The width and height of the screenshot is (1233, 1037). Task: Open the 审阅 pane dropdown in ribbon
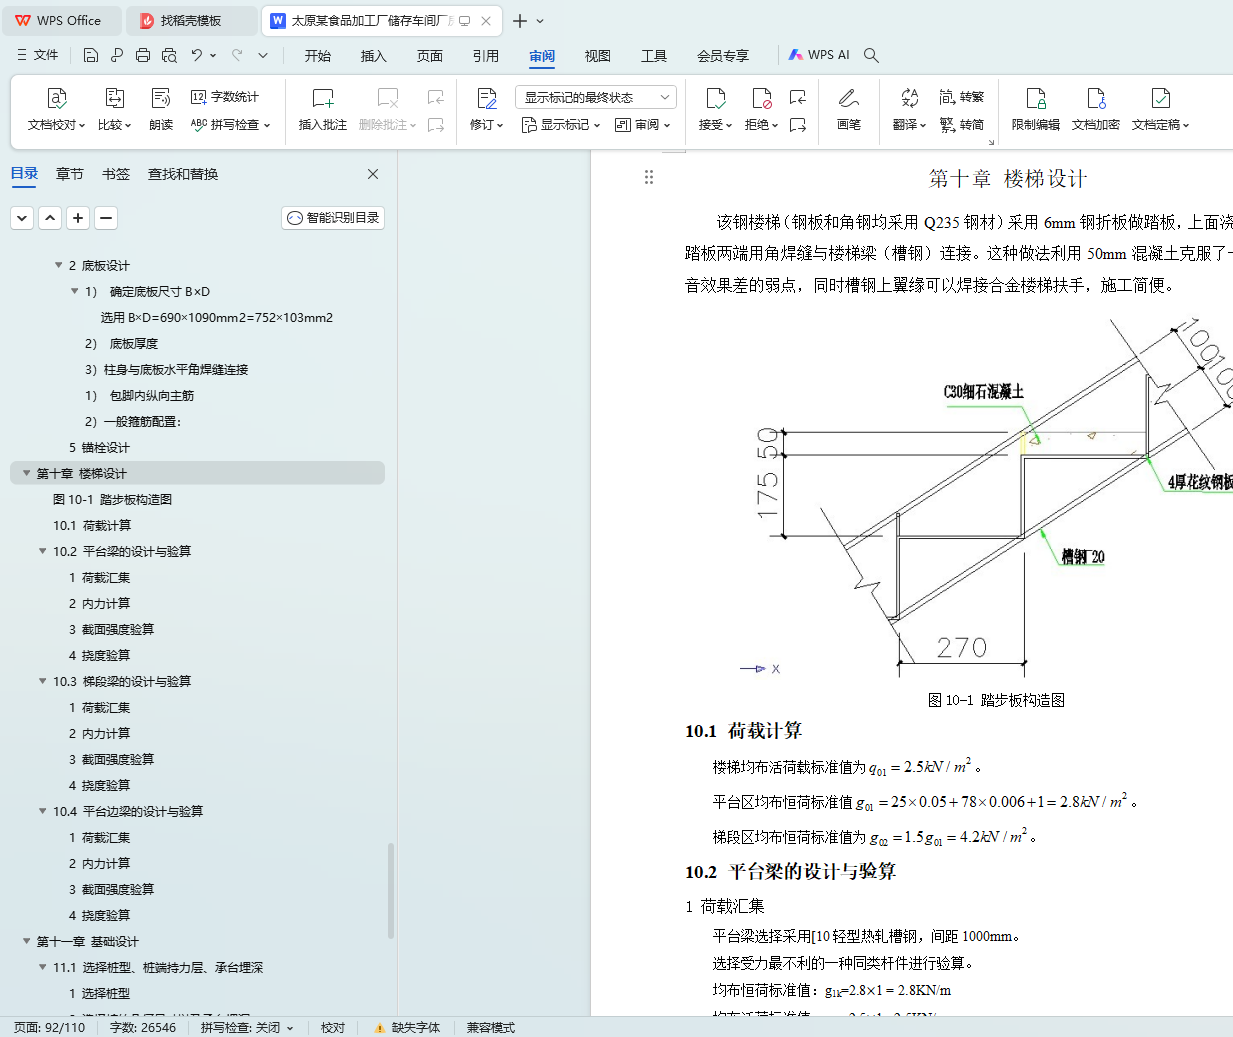point(642,125)
